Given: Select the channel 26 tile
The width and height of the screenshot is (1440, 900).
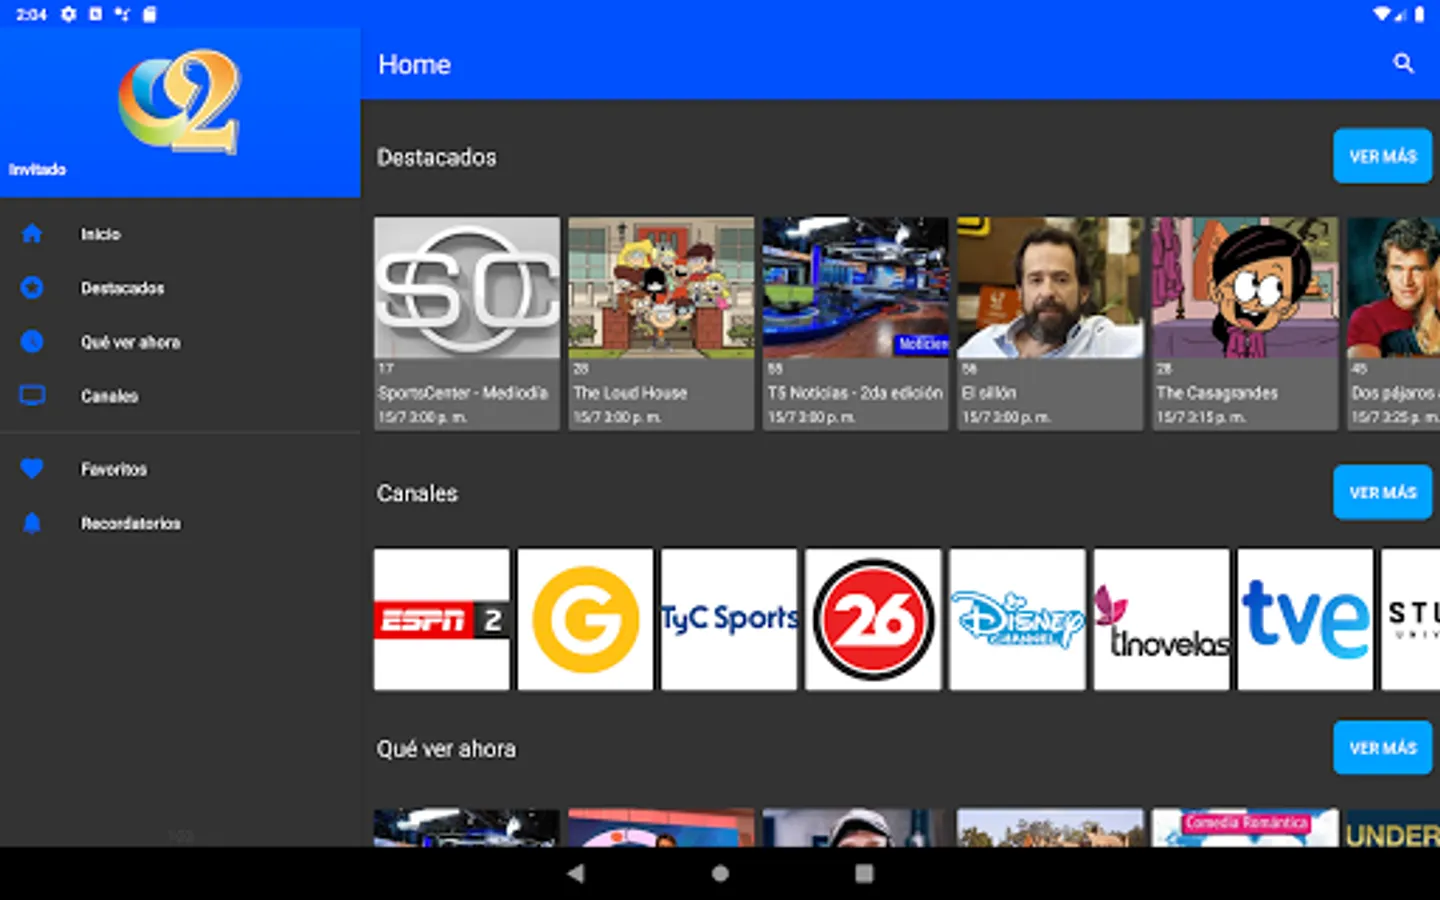Looking at the screenshot, I should point(873,619).
